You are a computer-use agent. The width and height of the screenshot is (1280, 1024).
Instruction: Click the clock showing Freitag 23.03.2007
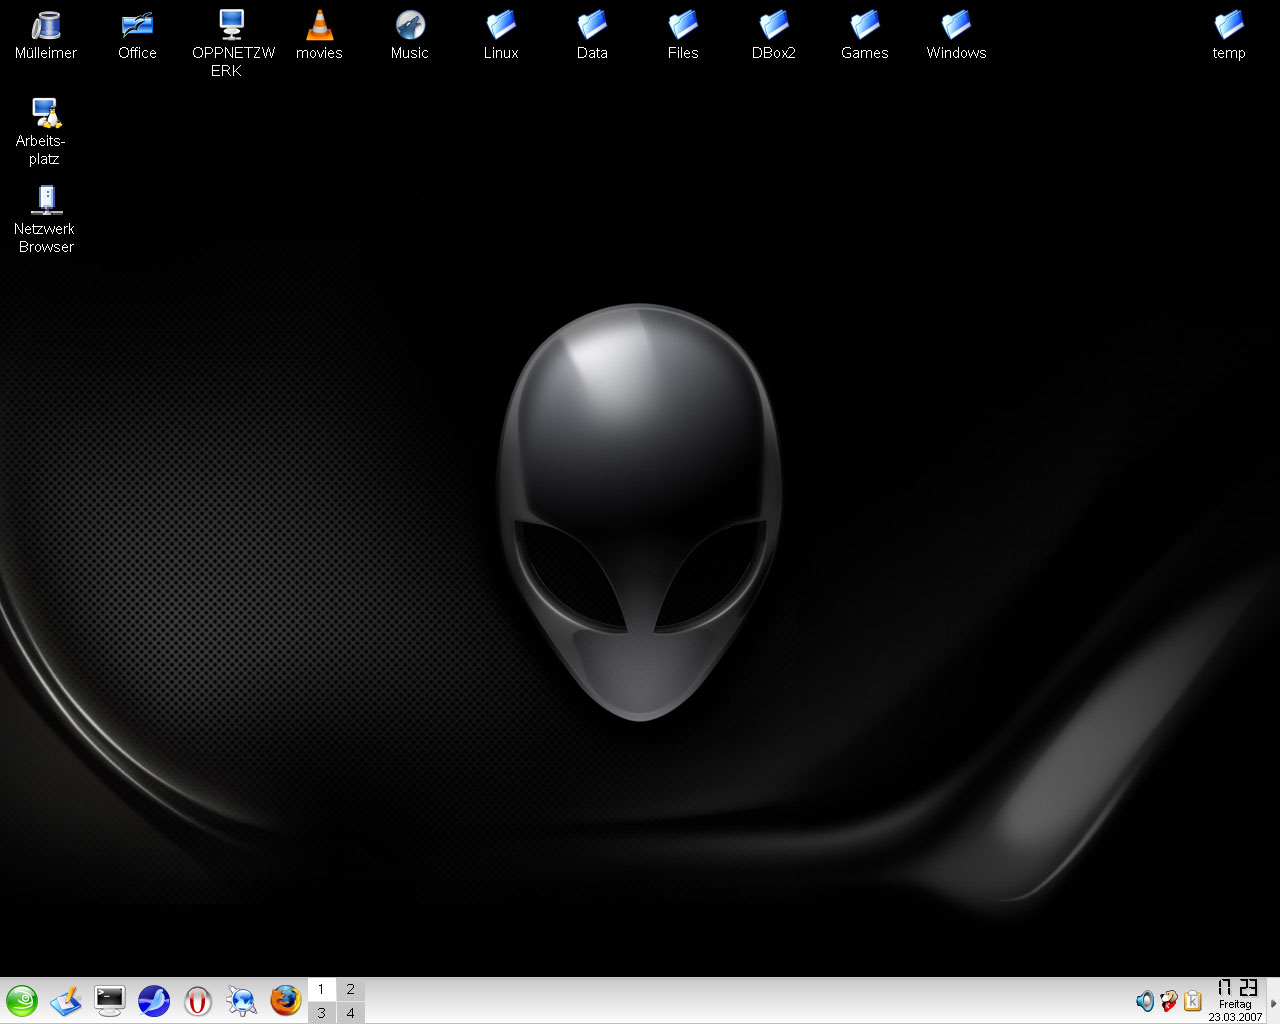[x=1236, y=1000]
